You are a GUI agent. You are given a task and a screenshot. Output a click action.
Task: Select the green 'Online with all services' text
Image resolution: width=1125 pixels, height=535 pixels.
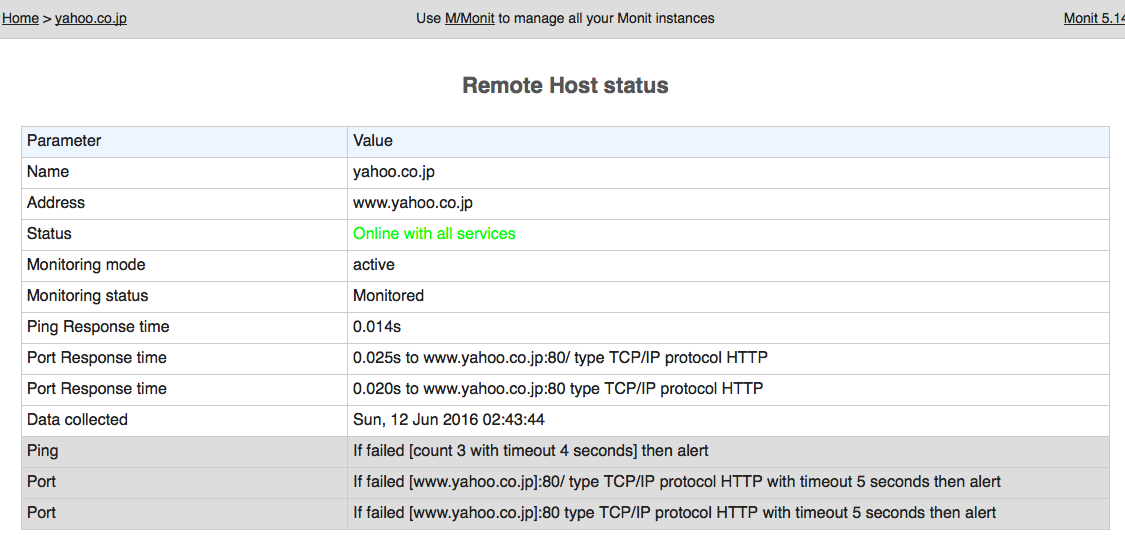coord(434,234)
